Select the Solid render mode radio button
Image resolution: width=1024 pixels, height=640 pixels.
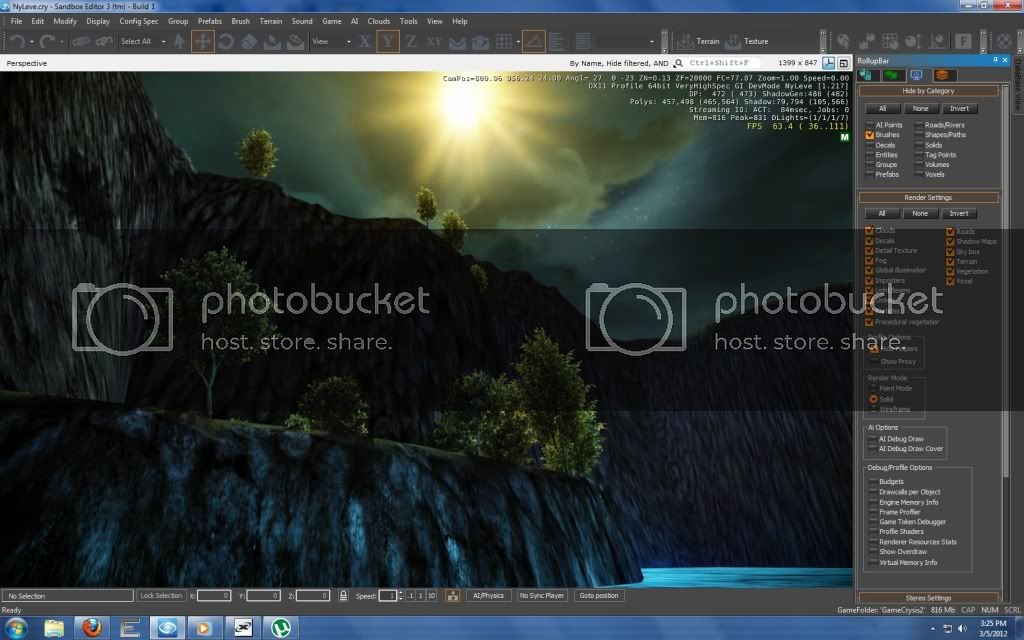click(x=873, y=399)
